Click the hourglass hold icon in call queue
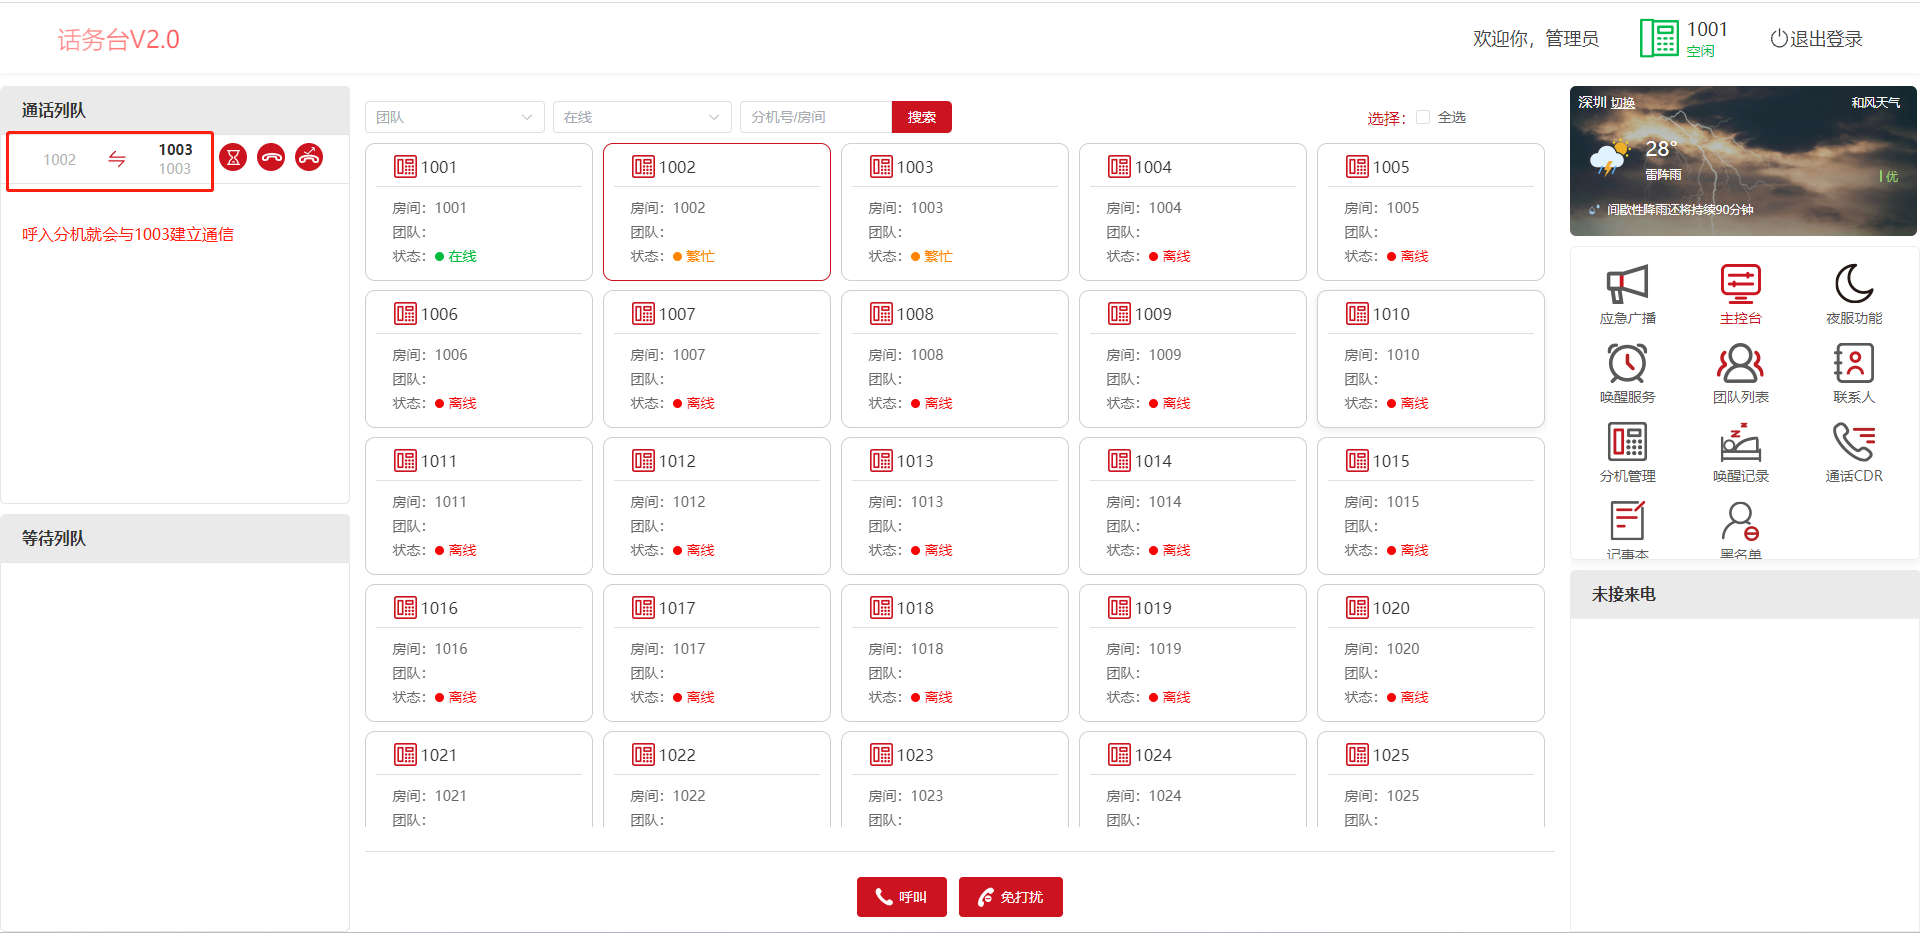1920x933 pixels. coord(233,157)
